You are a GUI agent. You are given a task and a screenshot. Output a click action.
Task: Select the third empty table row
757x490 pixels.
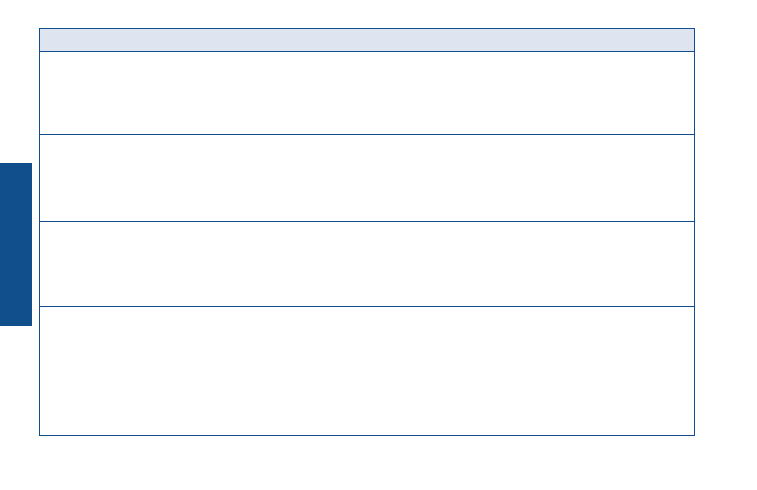[367, 264]
